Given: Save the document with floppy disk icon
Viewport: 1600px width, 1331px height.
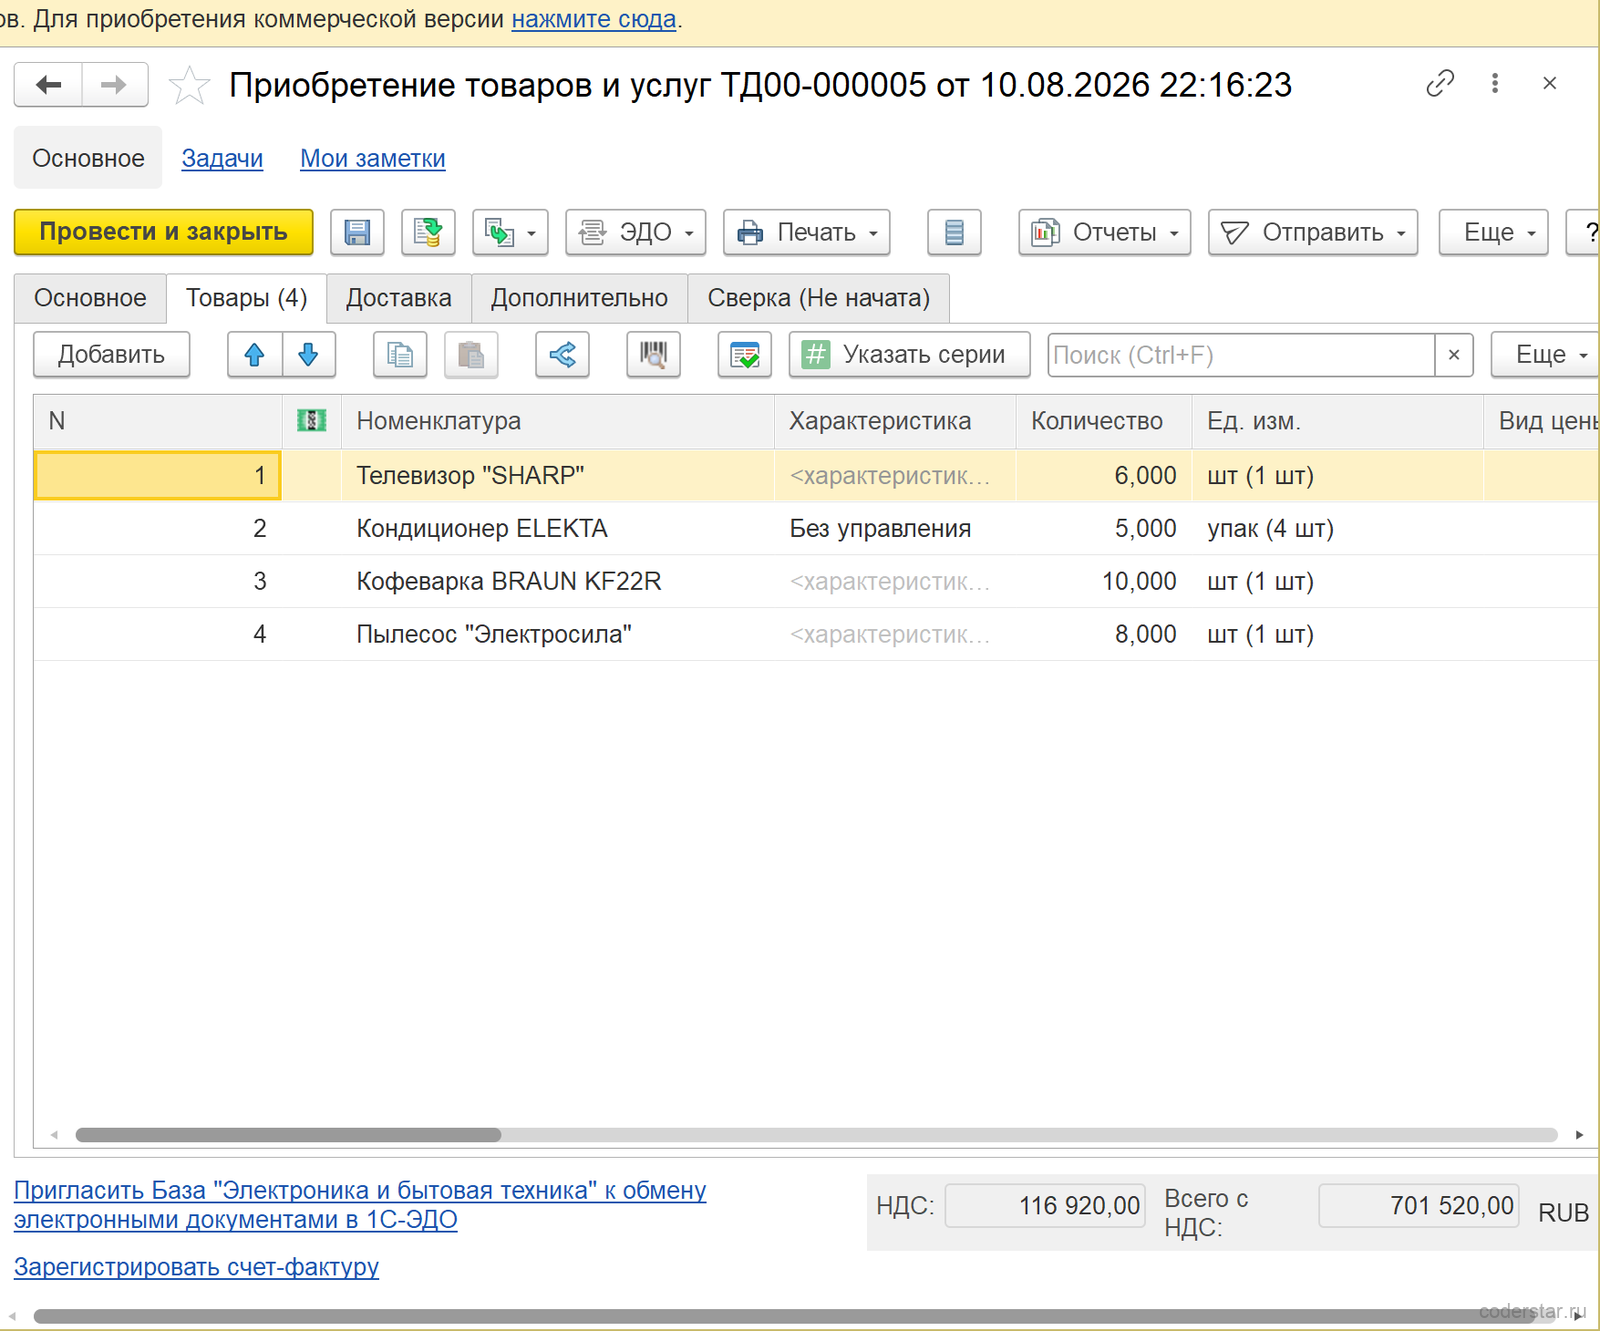Looking at the screenshot, I should (x=357, y=232).
